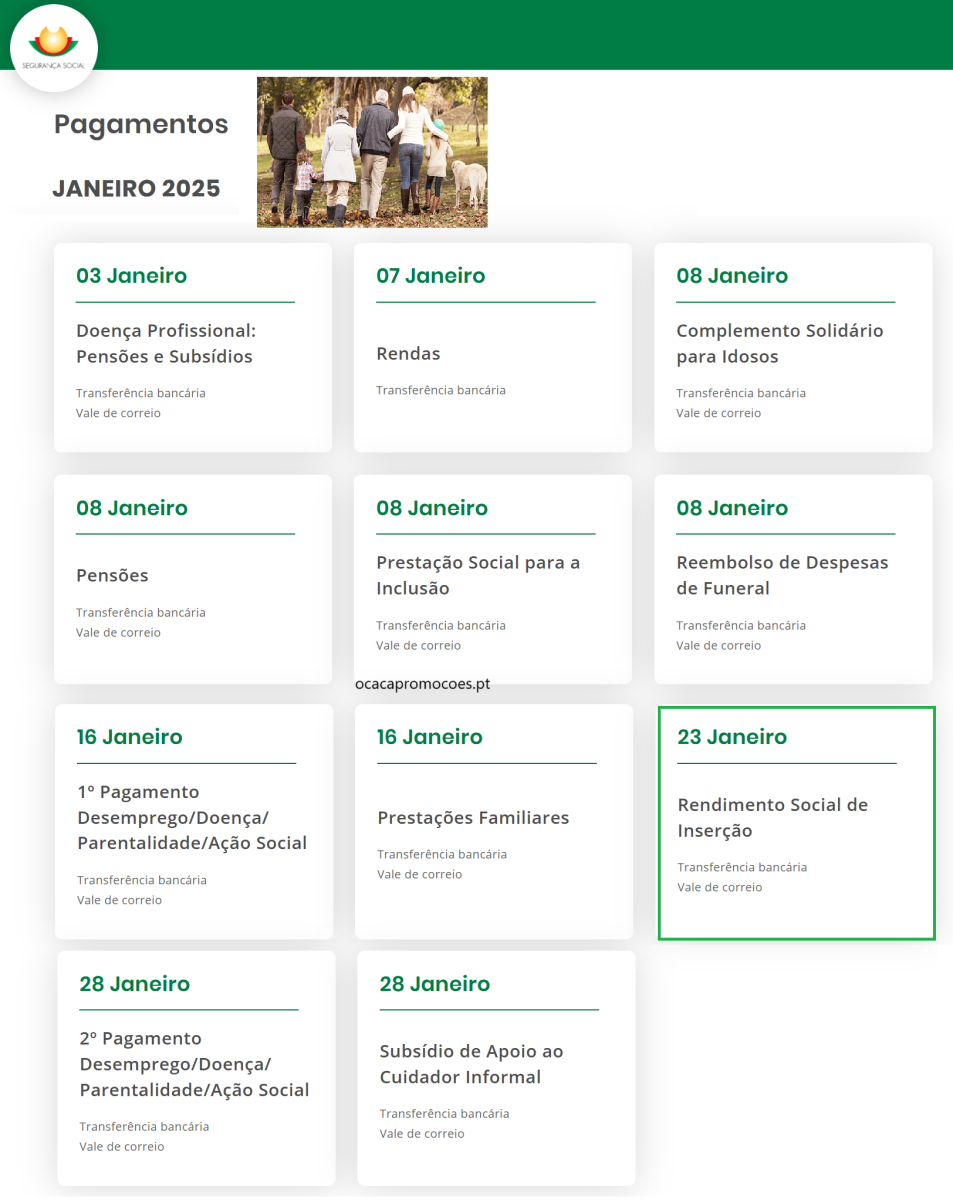
Task: Select the '23 Janeiro' date
Action: click(732, 736)
